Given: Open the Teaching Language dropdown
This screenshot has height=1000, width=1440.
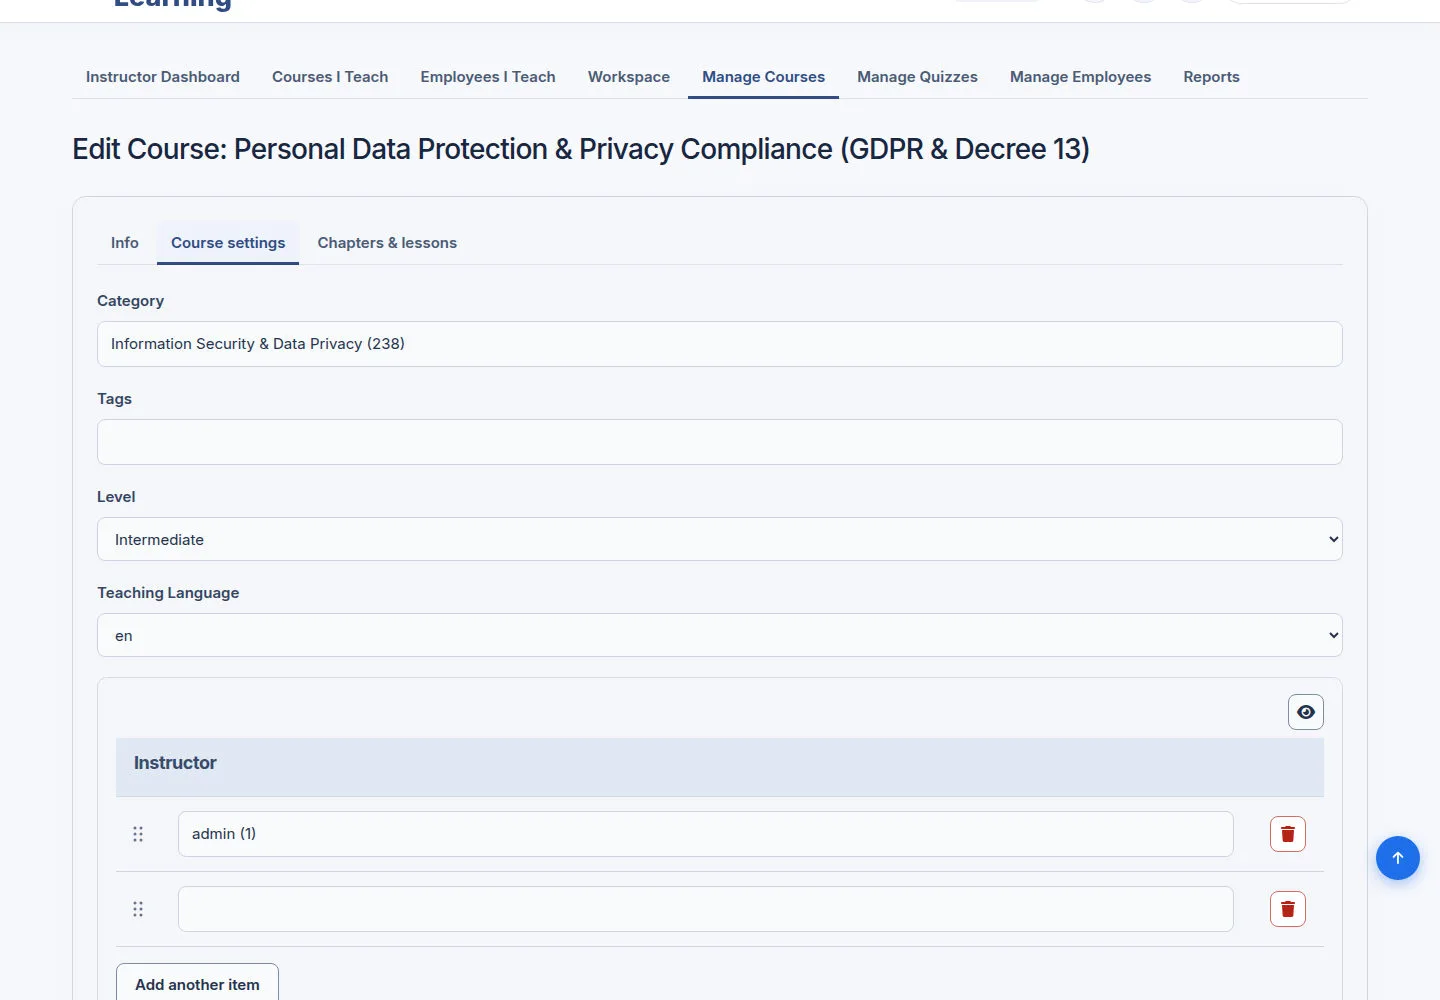Looking at the screenshot, I should [720, 635].
